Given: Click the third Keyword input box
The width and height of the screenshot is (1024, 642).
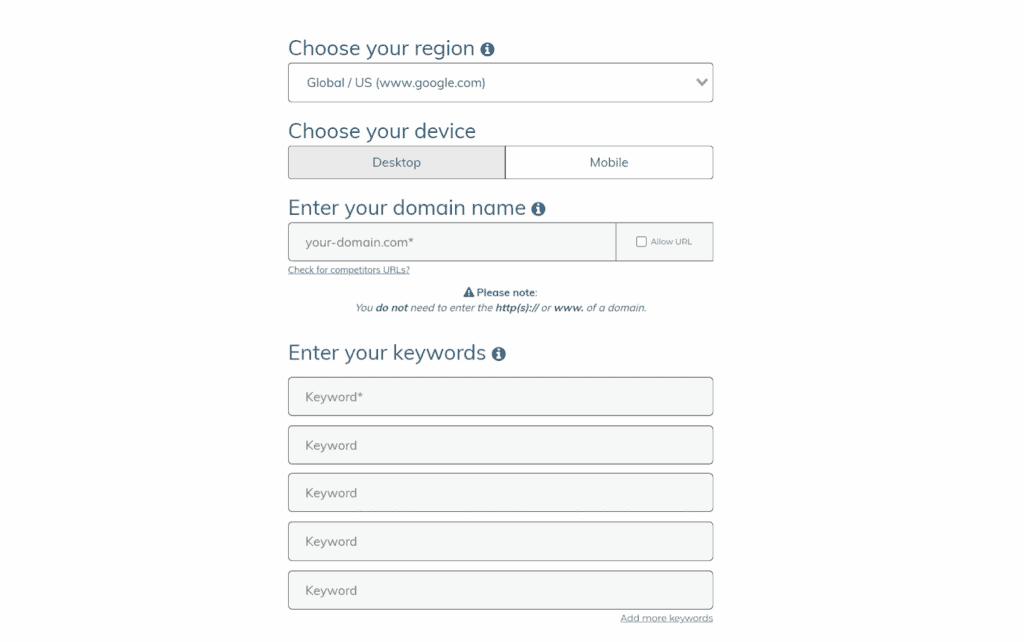Looking at the screenshot, I should (500, 493).
